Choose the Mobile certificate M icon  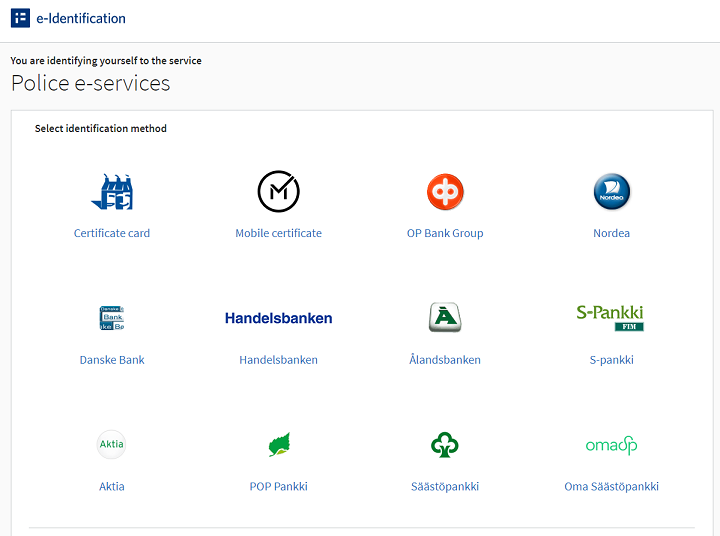point(279,192)
